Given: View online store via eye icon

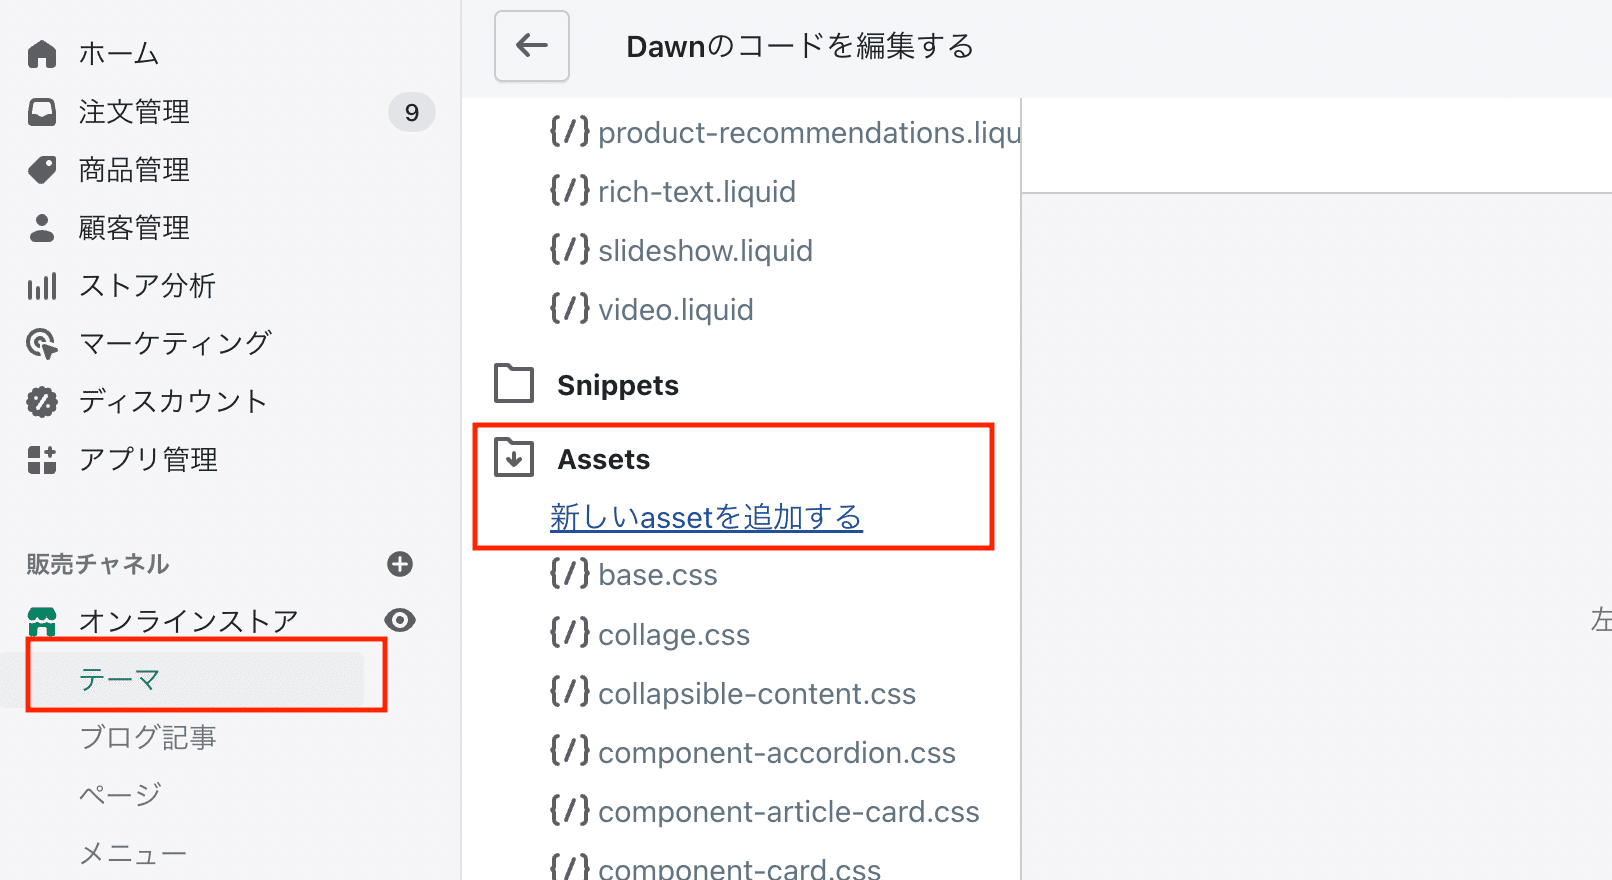Looking at the screenshot, I should 400,620.
